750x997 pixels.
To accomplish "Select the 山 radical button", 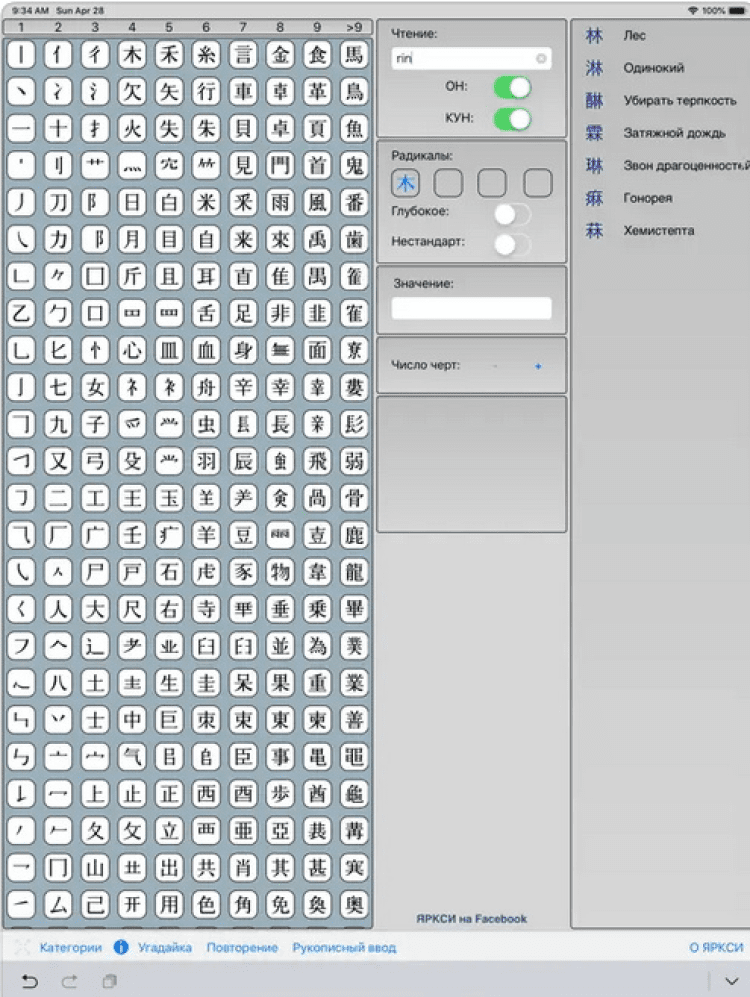I will click(x=95, y=867).
